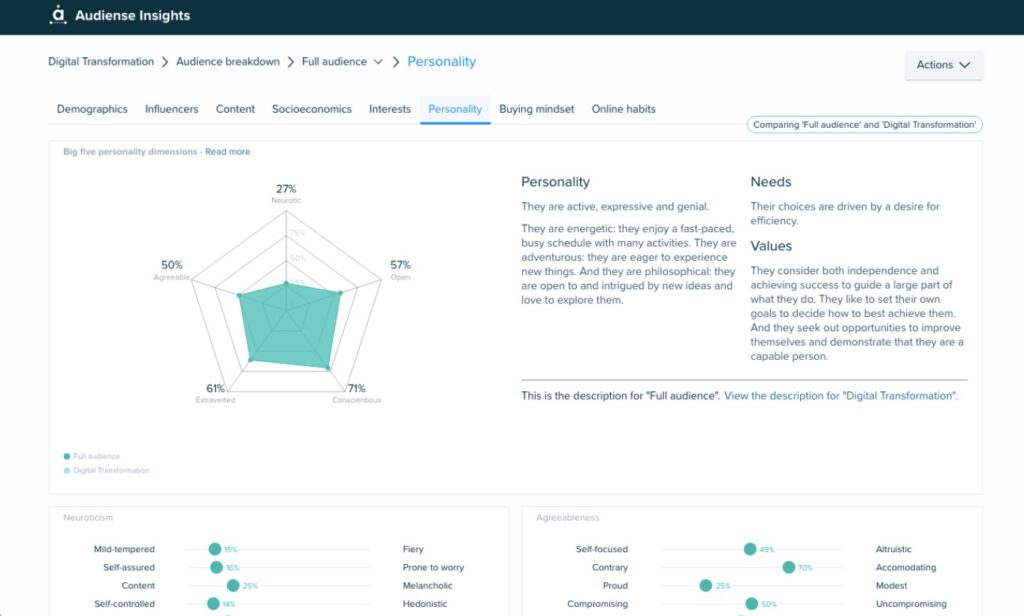
Task: Click the Digital Transformation breadcrumb
Action: [x=101, y=61]
